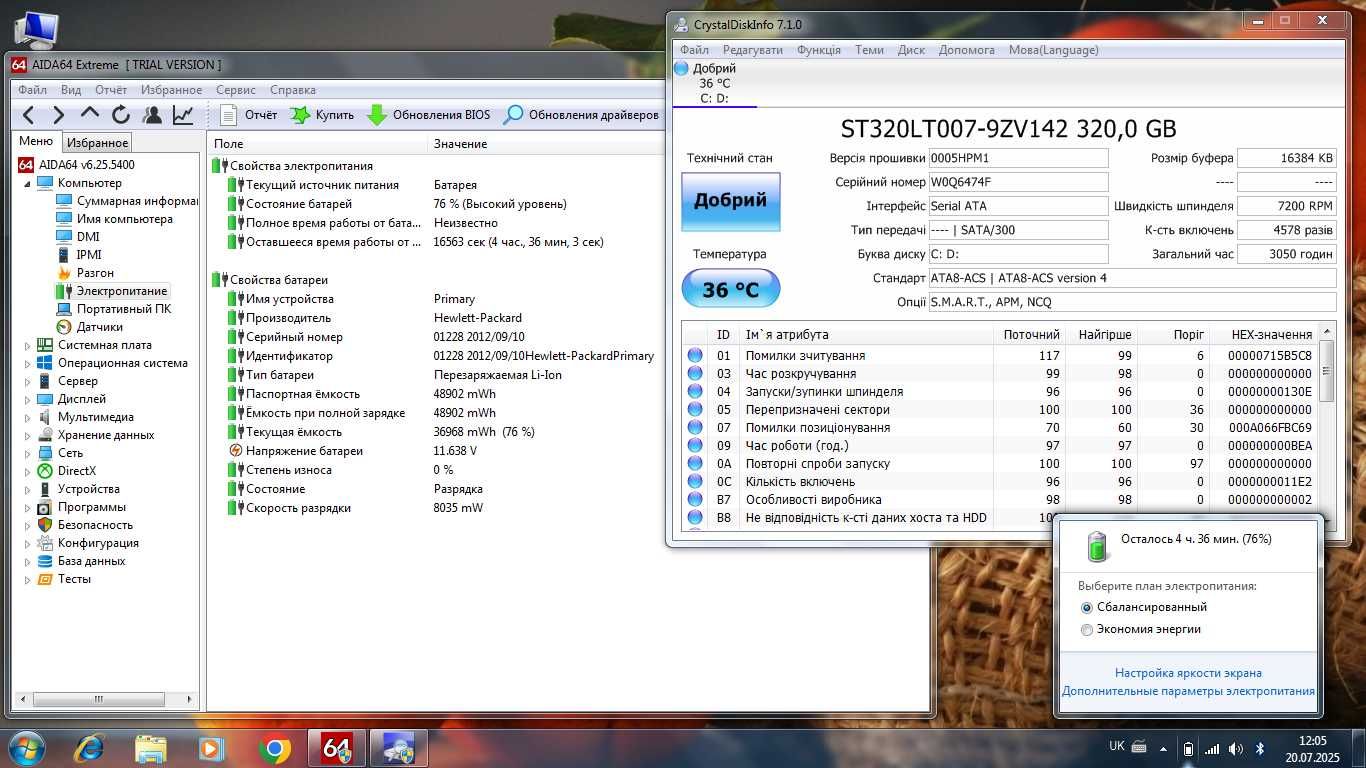
Task: Click the Добрий health status button
Action: pyautogui.click(x=730, y=202)
